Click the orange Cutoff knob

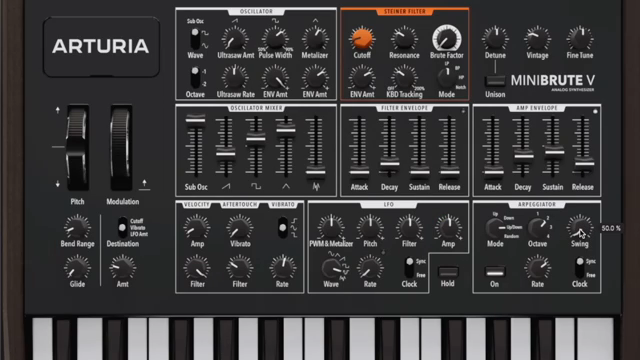tap(362, 38)
